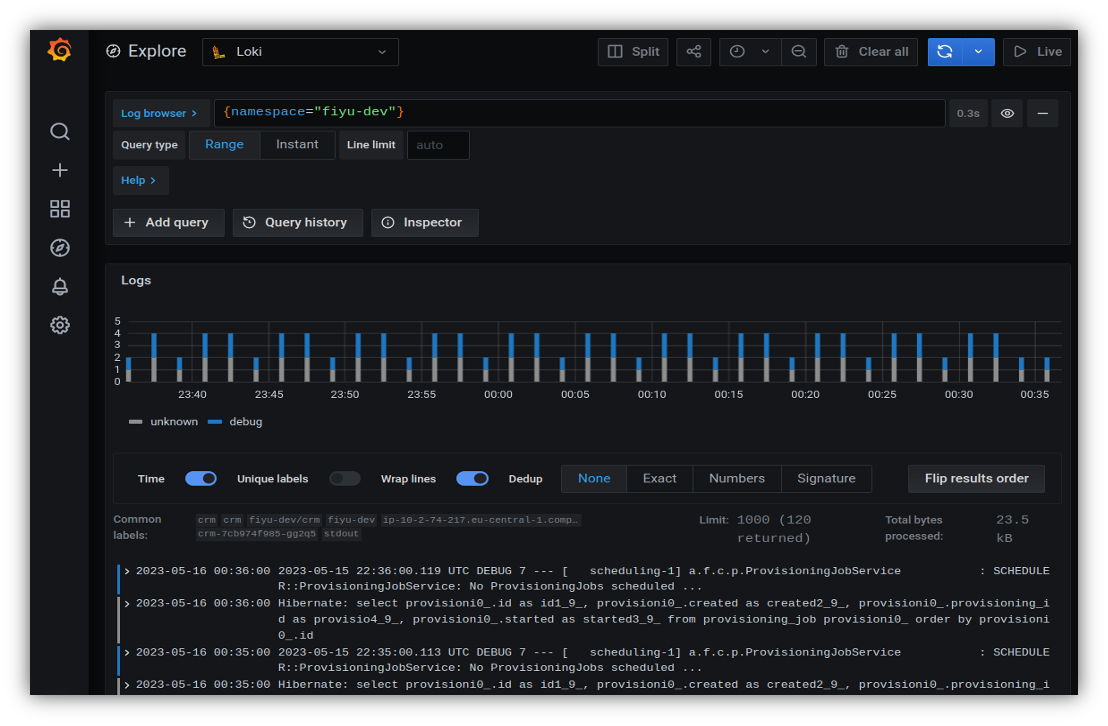
Task: Expand the 00:35:00 Hibernate log row
Action: (x=127, y=684)
